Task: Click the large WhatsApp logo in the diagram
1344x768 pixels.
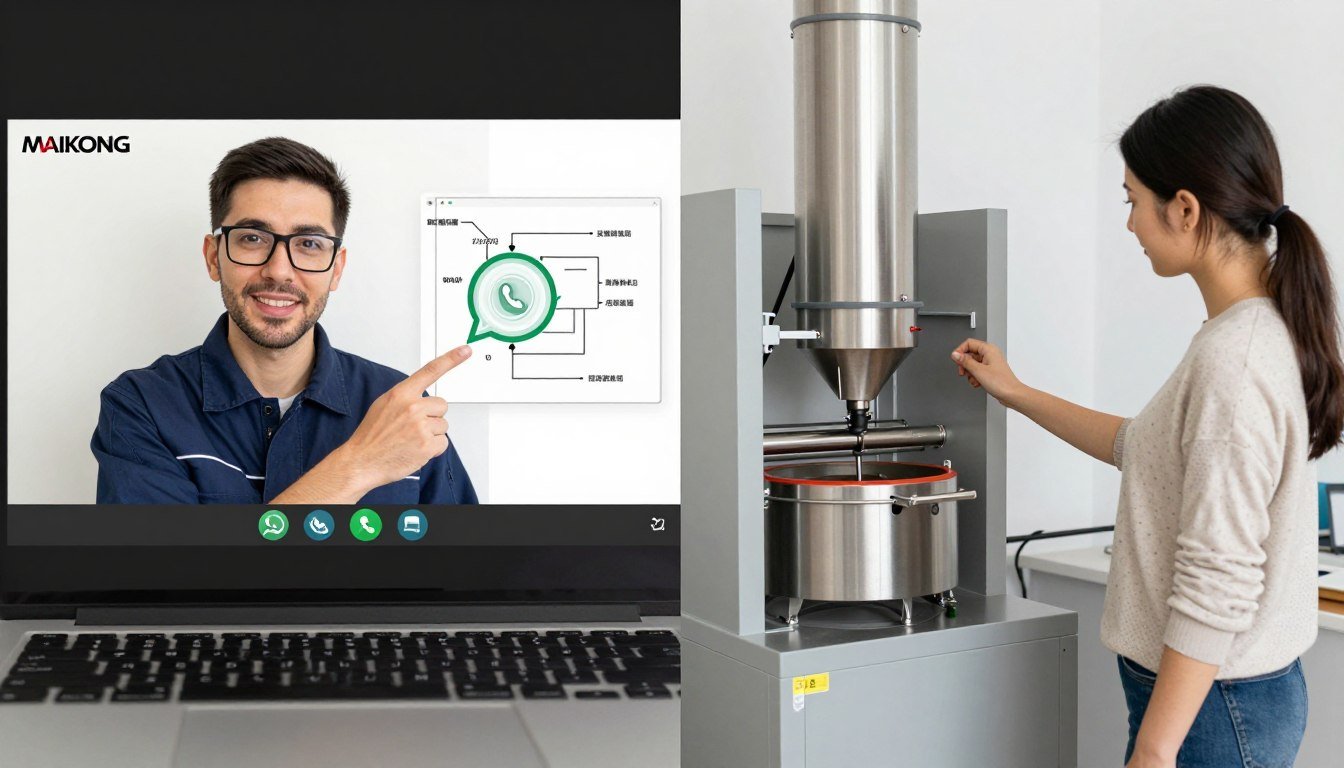Action: pos(512,297)
